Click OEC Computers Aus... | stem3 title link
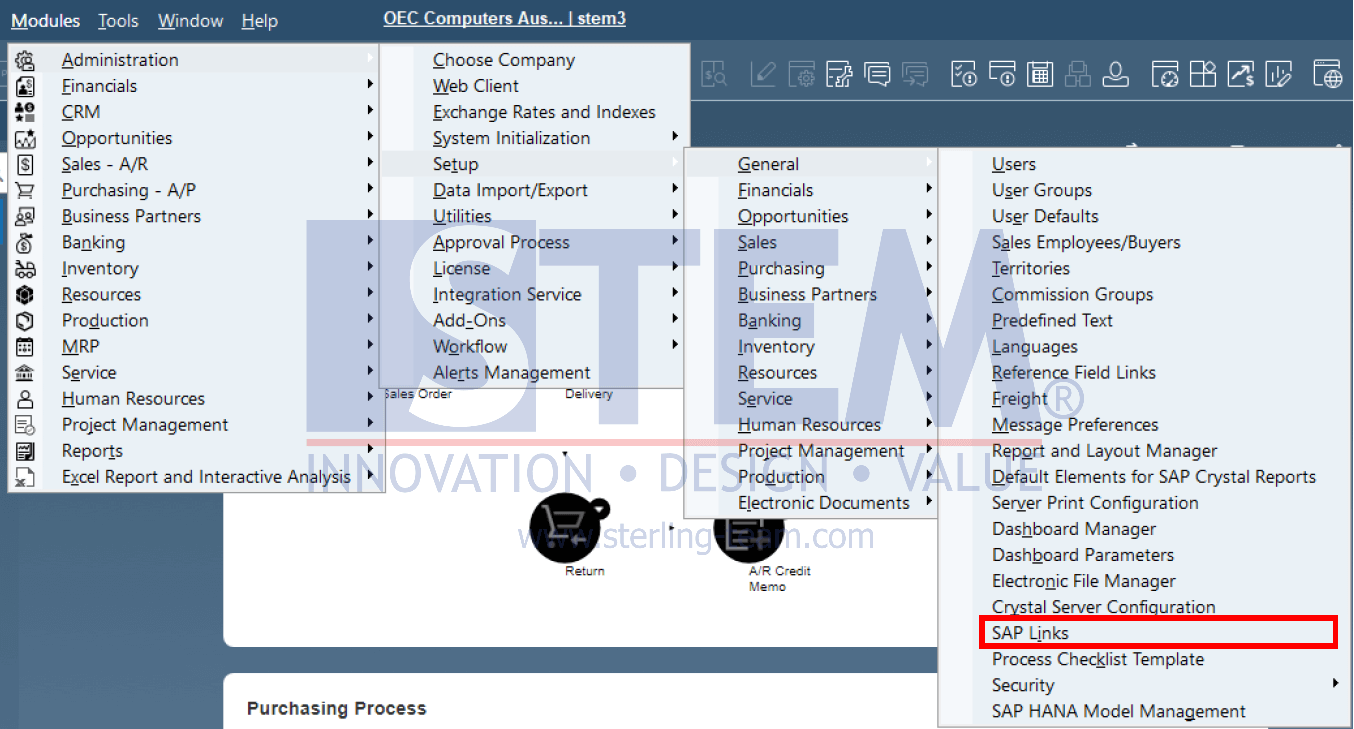 coord(505,19)
